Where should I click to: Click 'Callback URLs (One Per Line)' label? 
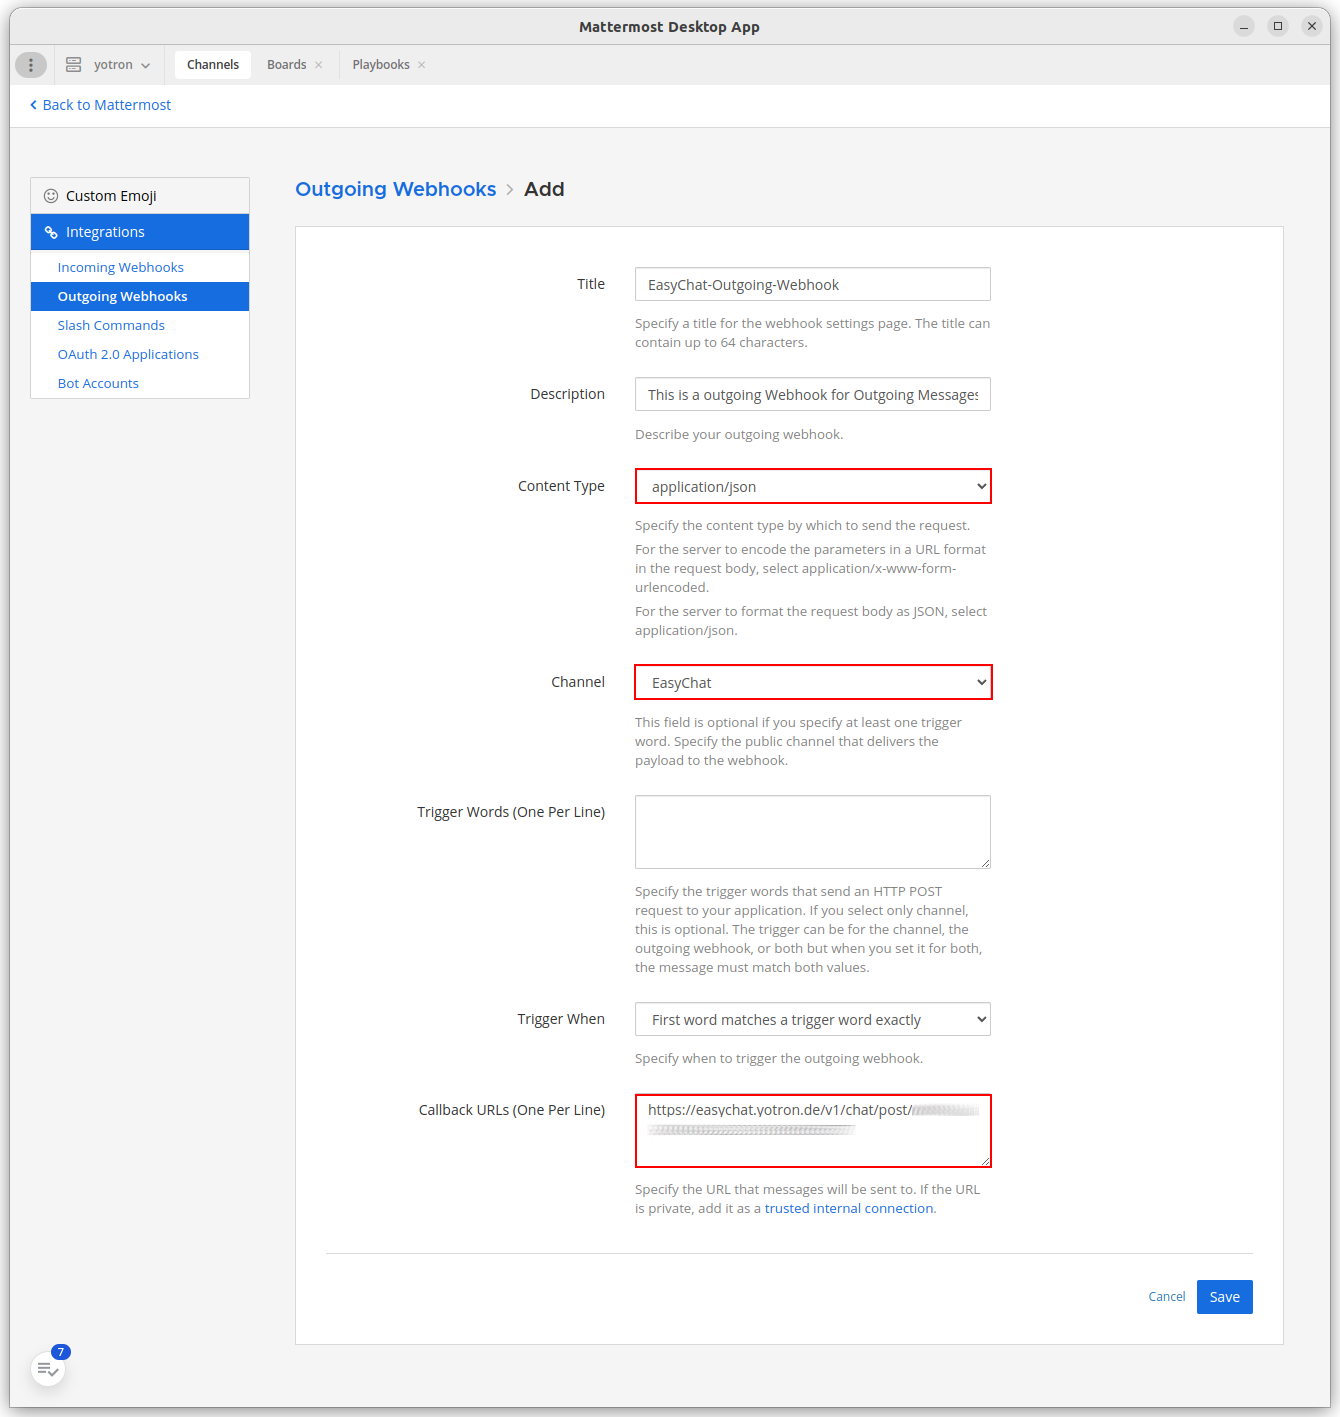pos(512,1110)
